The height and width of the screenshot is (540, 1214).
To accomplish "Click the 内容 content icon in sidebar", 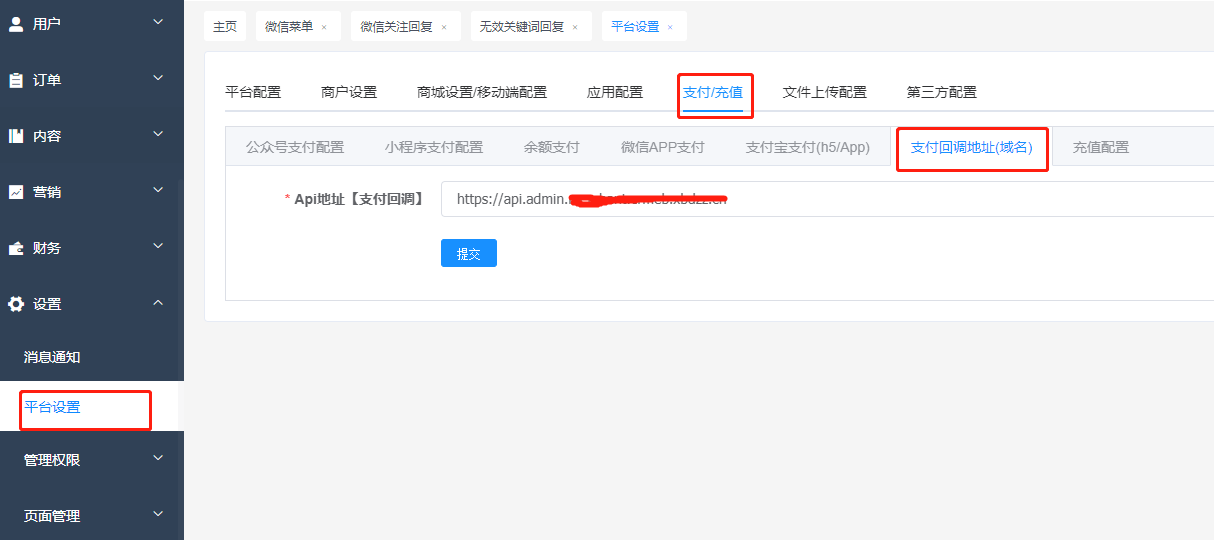I will [x=16, y=136].
